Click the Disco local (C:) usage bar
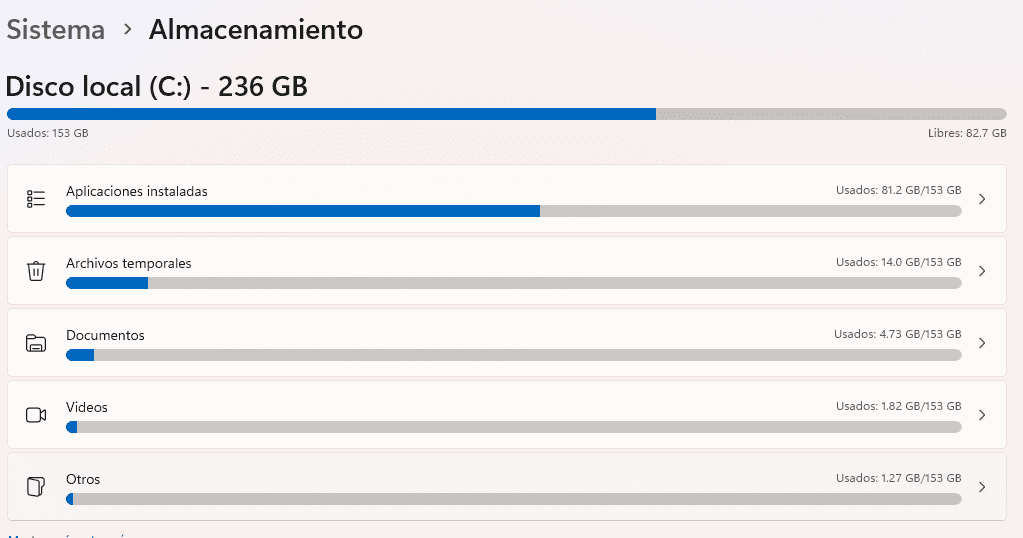Image resolution: width=1023 pixels, height=538 pixels. pos(506,114)
